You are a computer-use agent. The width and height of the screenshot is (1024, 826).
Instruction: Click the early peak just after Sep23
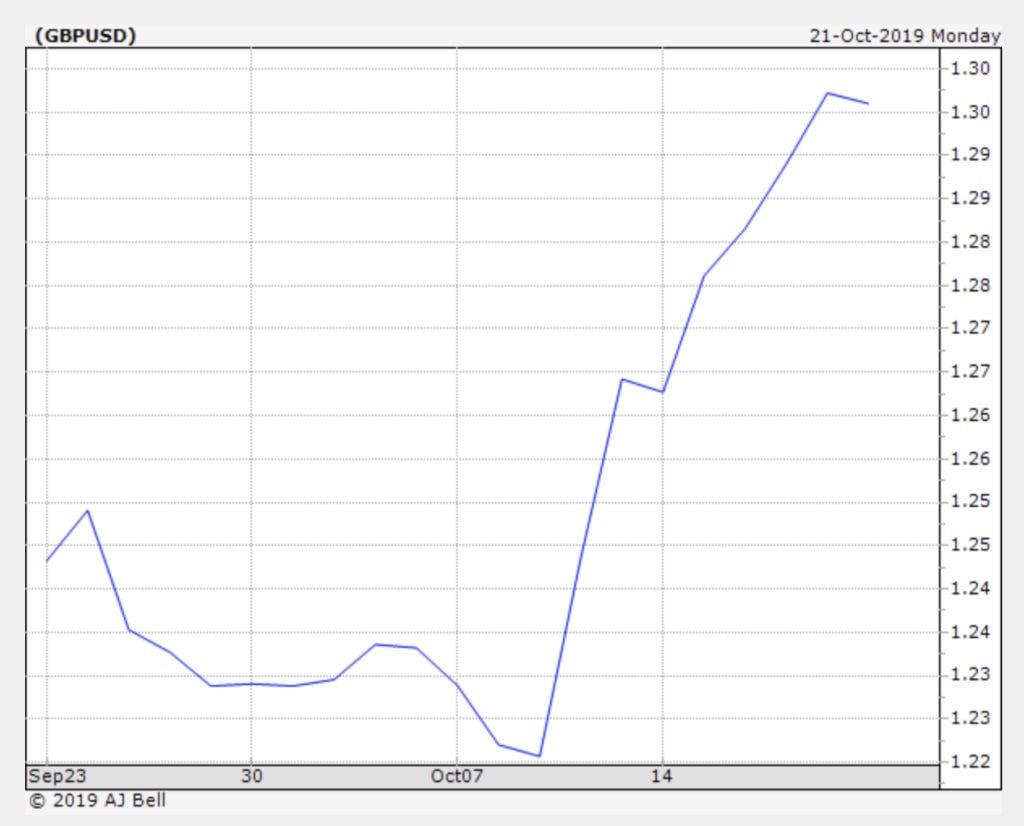[x=89, y=511]
